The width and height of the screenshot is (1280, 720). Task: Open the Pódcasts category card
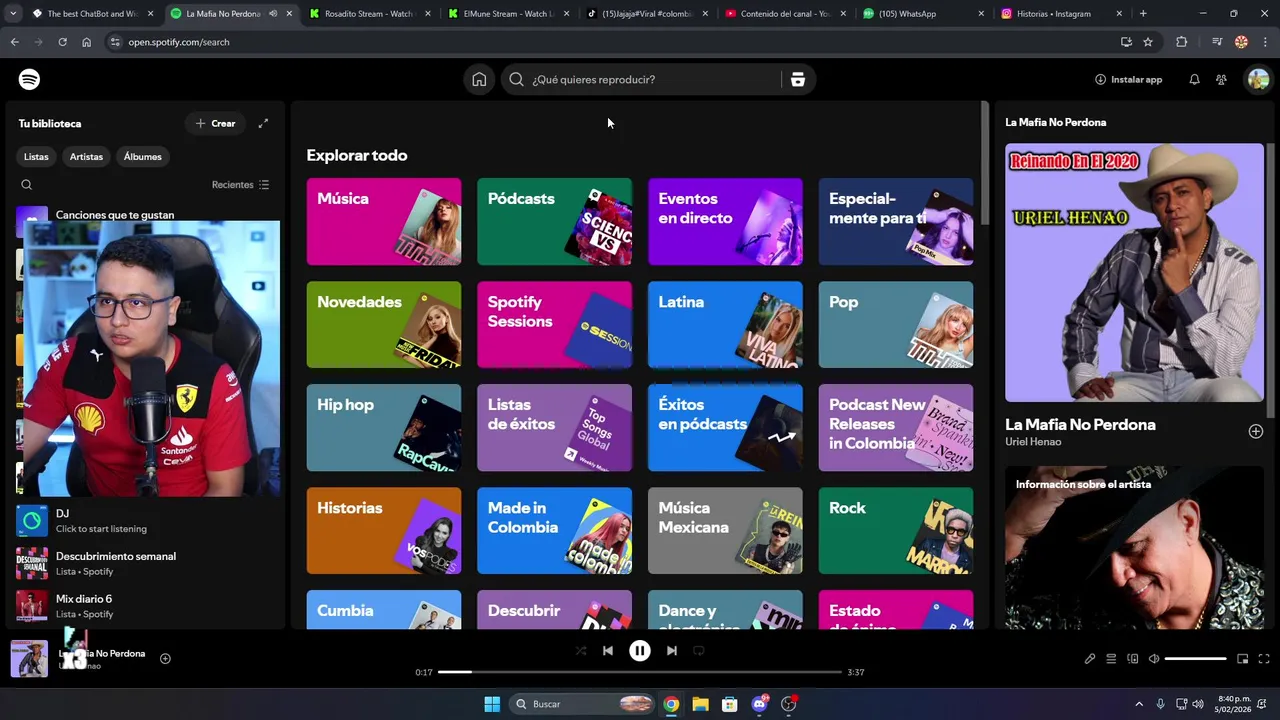pyautogui.click(x=555, y=221)
